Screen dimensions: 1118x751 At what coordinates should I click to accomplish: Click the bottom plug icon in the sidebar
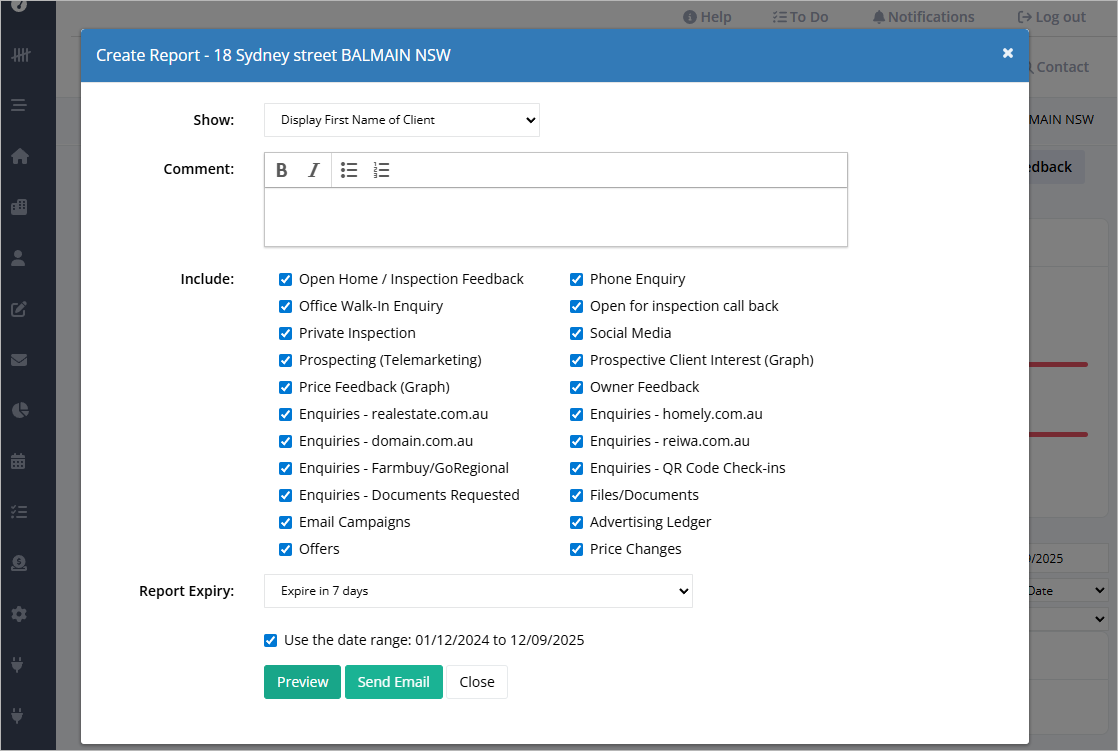(18, 715)
